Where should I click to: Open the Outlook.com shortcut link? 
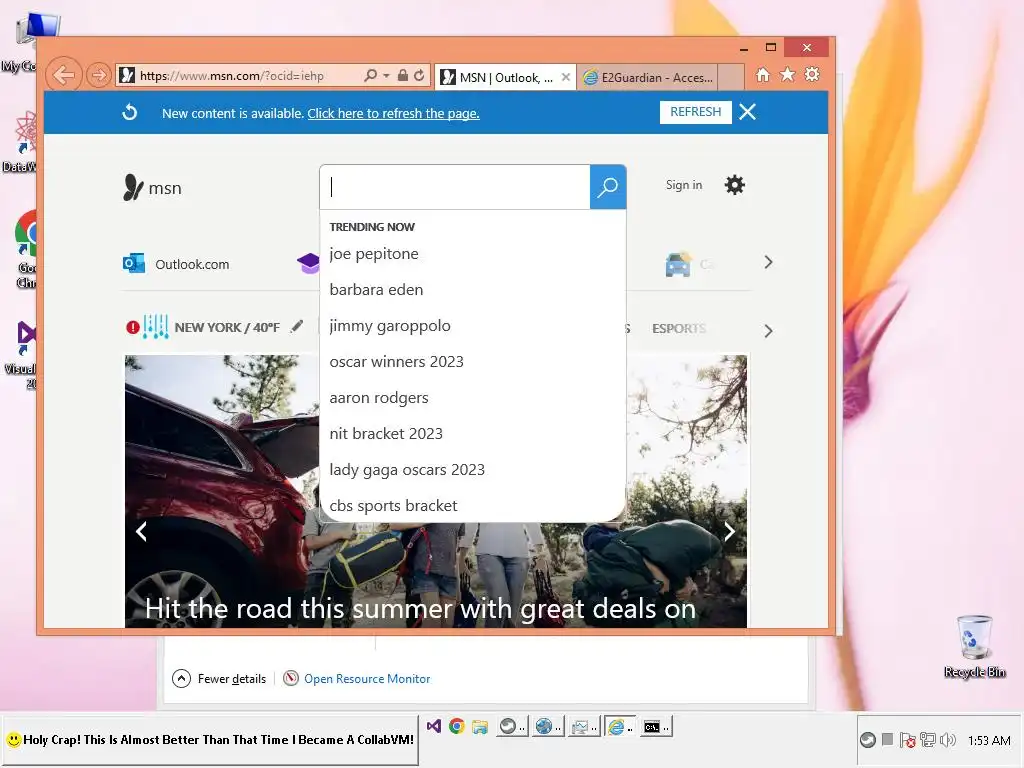tap(176, 264)
